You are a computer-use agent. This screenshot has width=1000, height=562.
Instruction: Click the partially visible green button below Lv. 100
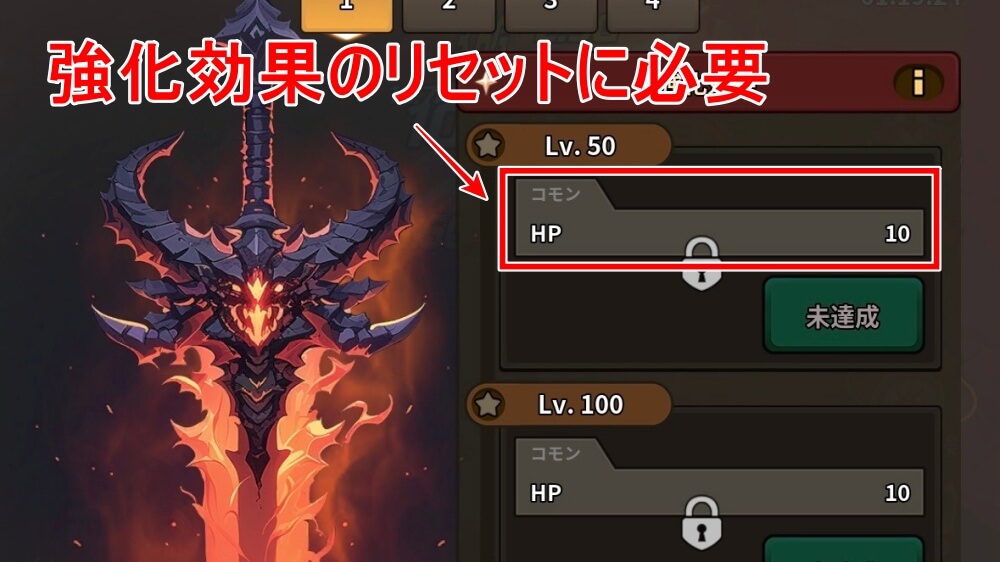pos(843,550)
